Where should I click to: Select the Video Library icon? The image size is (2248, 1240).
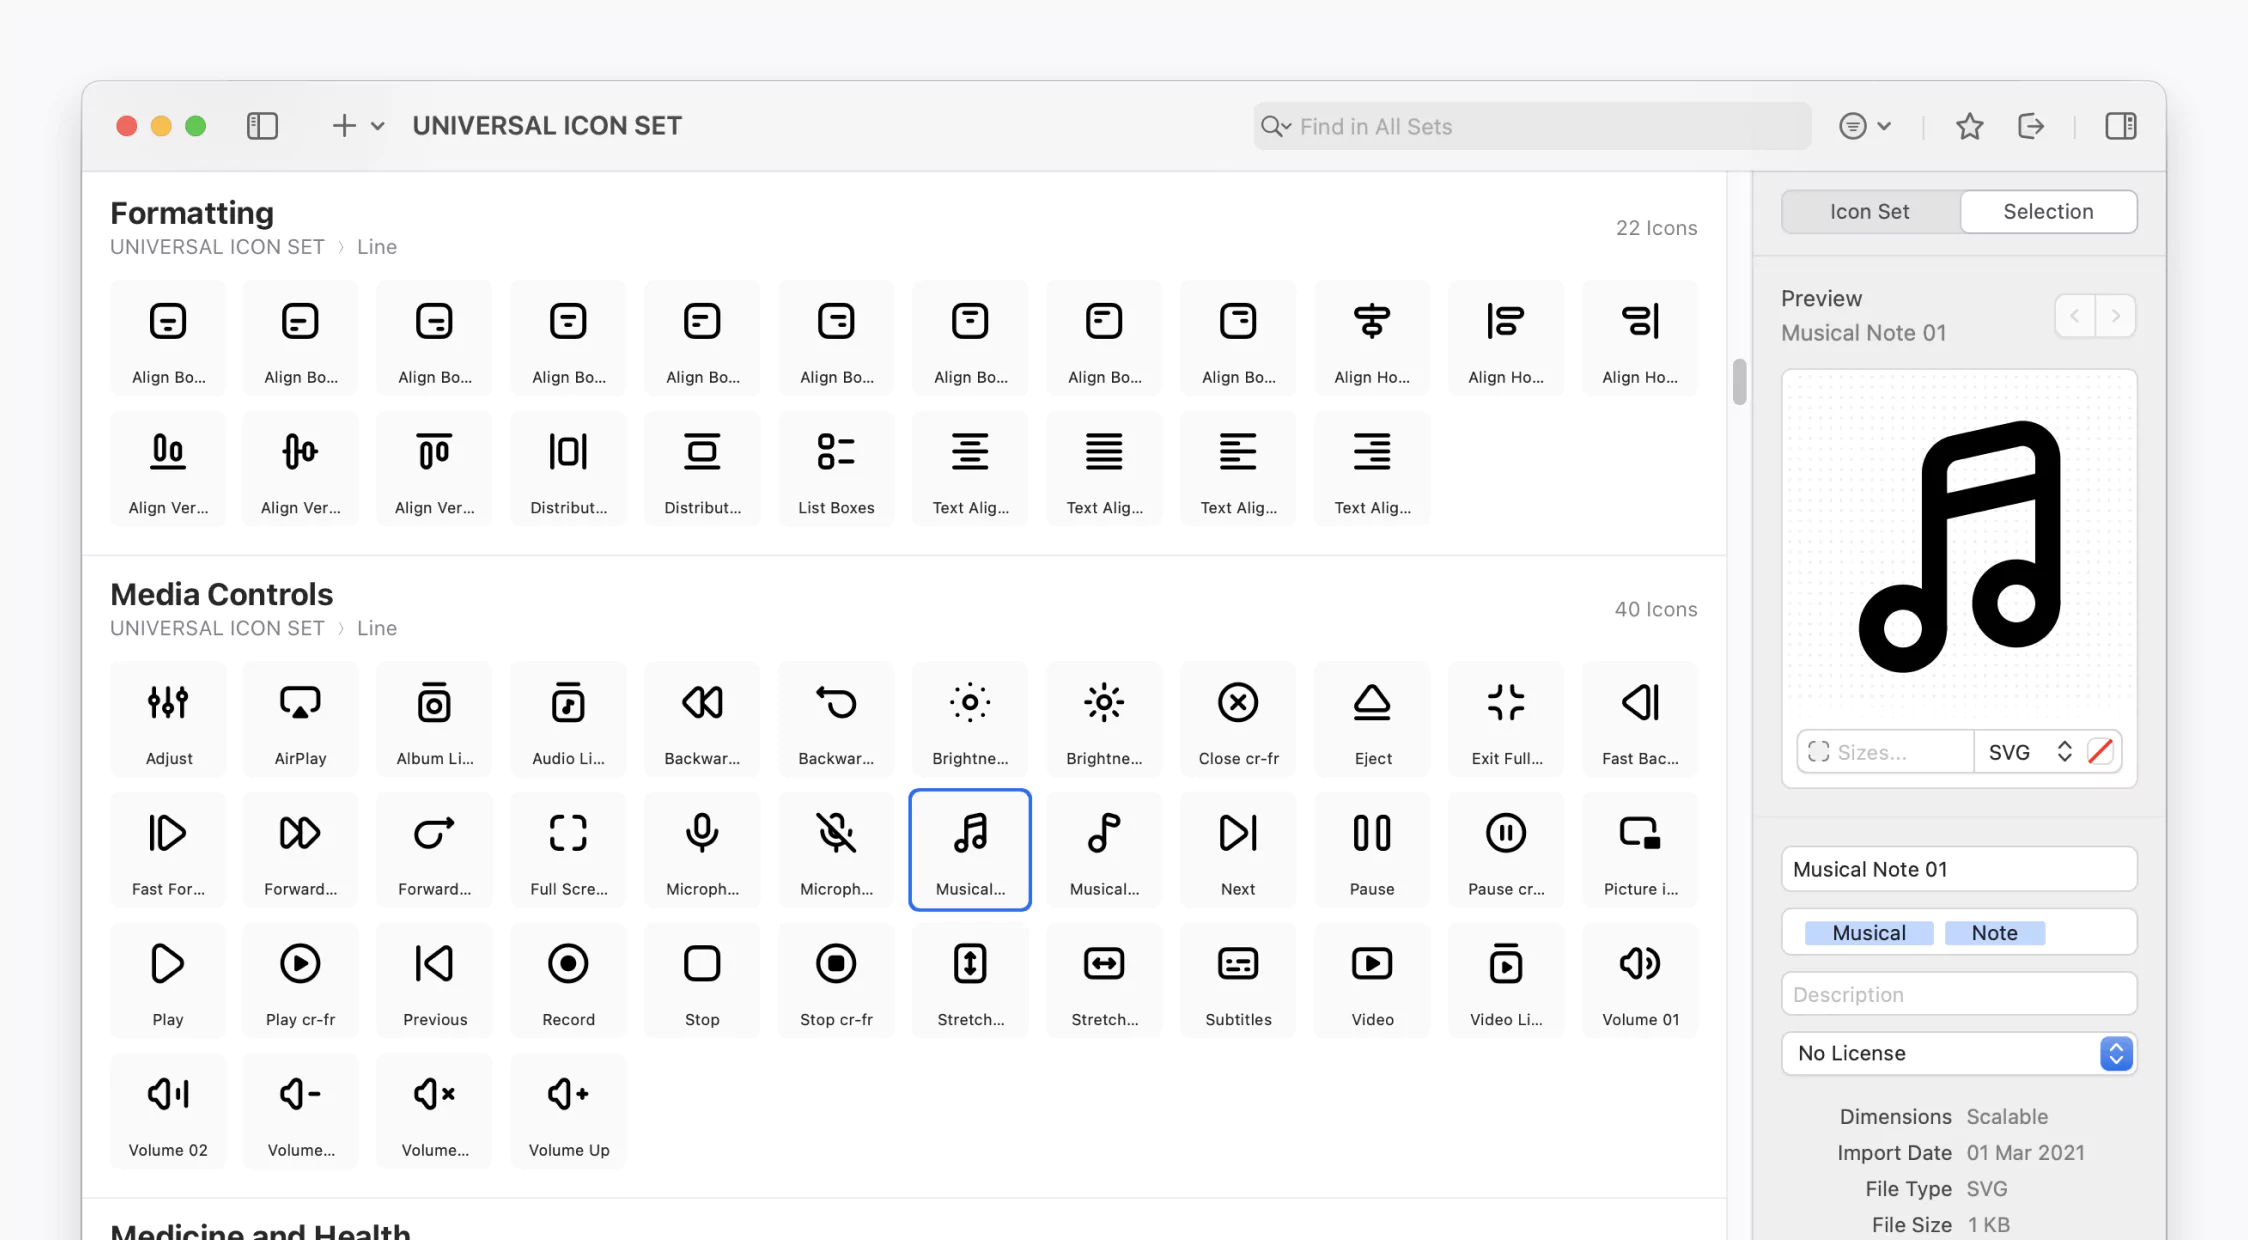1506,981
